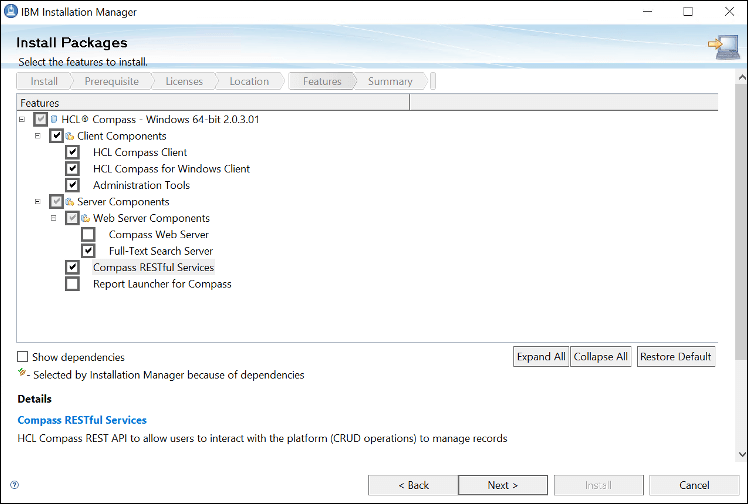Select the Features wizard step
Image resolution: width=748 pixels, height=504 pixels.
[x=322, y=81]
